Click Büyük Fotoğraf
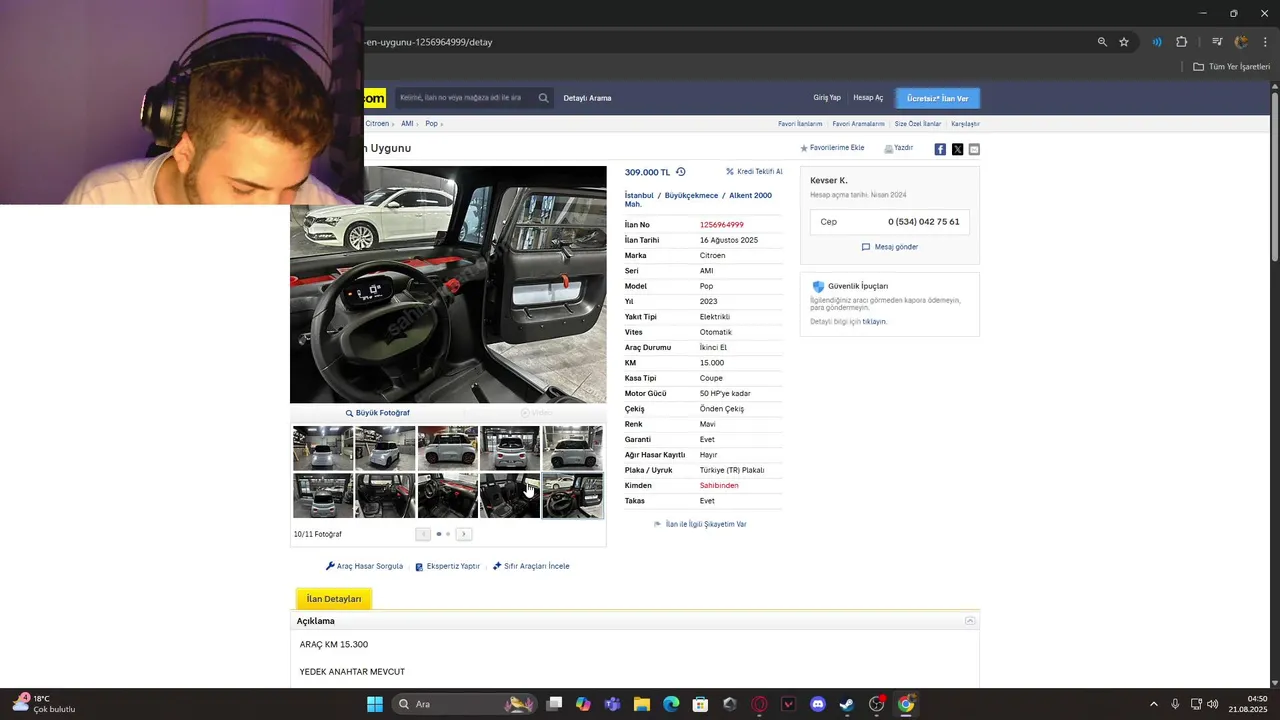 click(378, 413)
